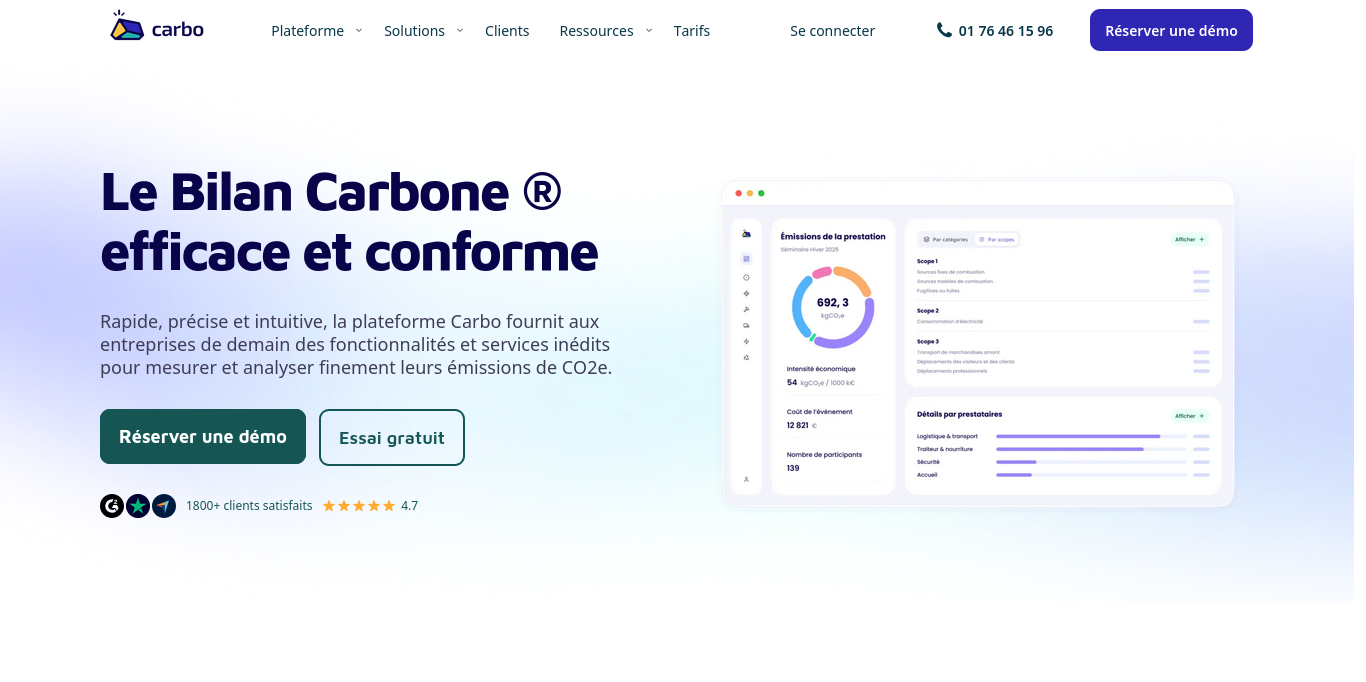The image size is (1366, 682).
Task: Open the Clients page
Action: (x=507, y=31)
